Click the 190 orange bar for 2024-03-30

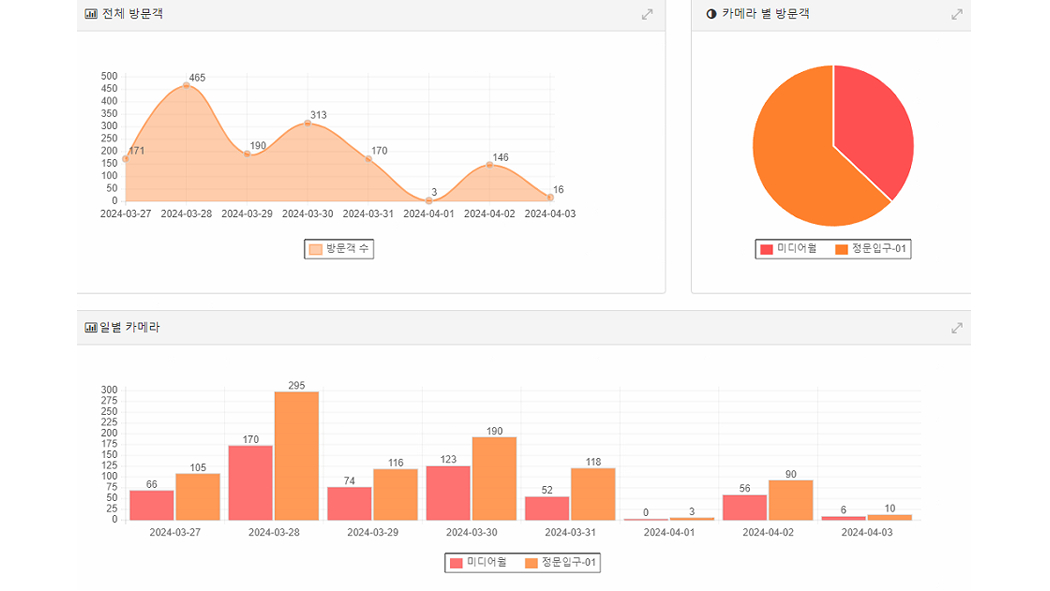tap(494, 478)
